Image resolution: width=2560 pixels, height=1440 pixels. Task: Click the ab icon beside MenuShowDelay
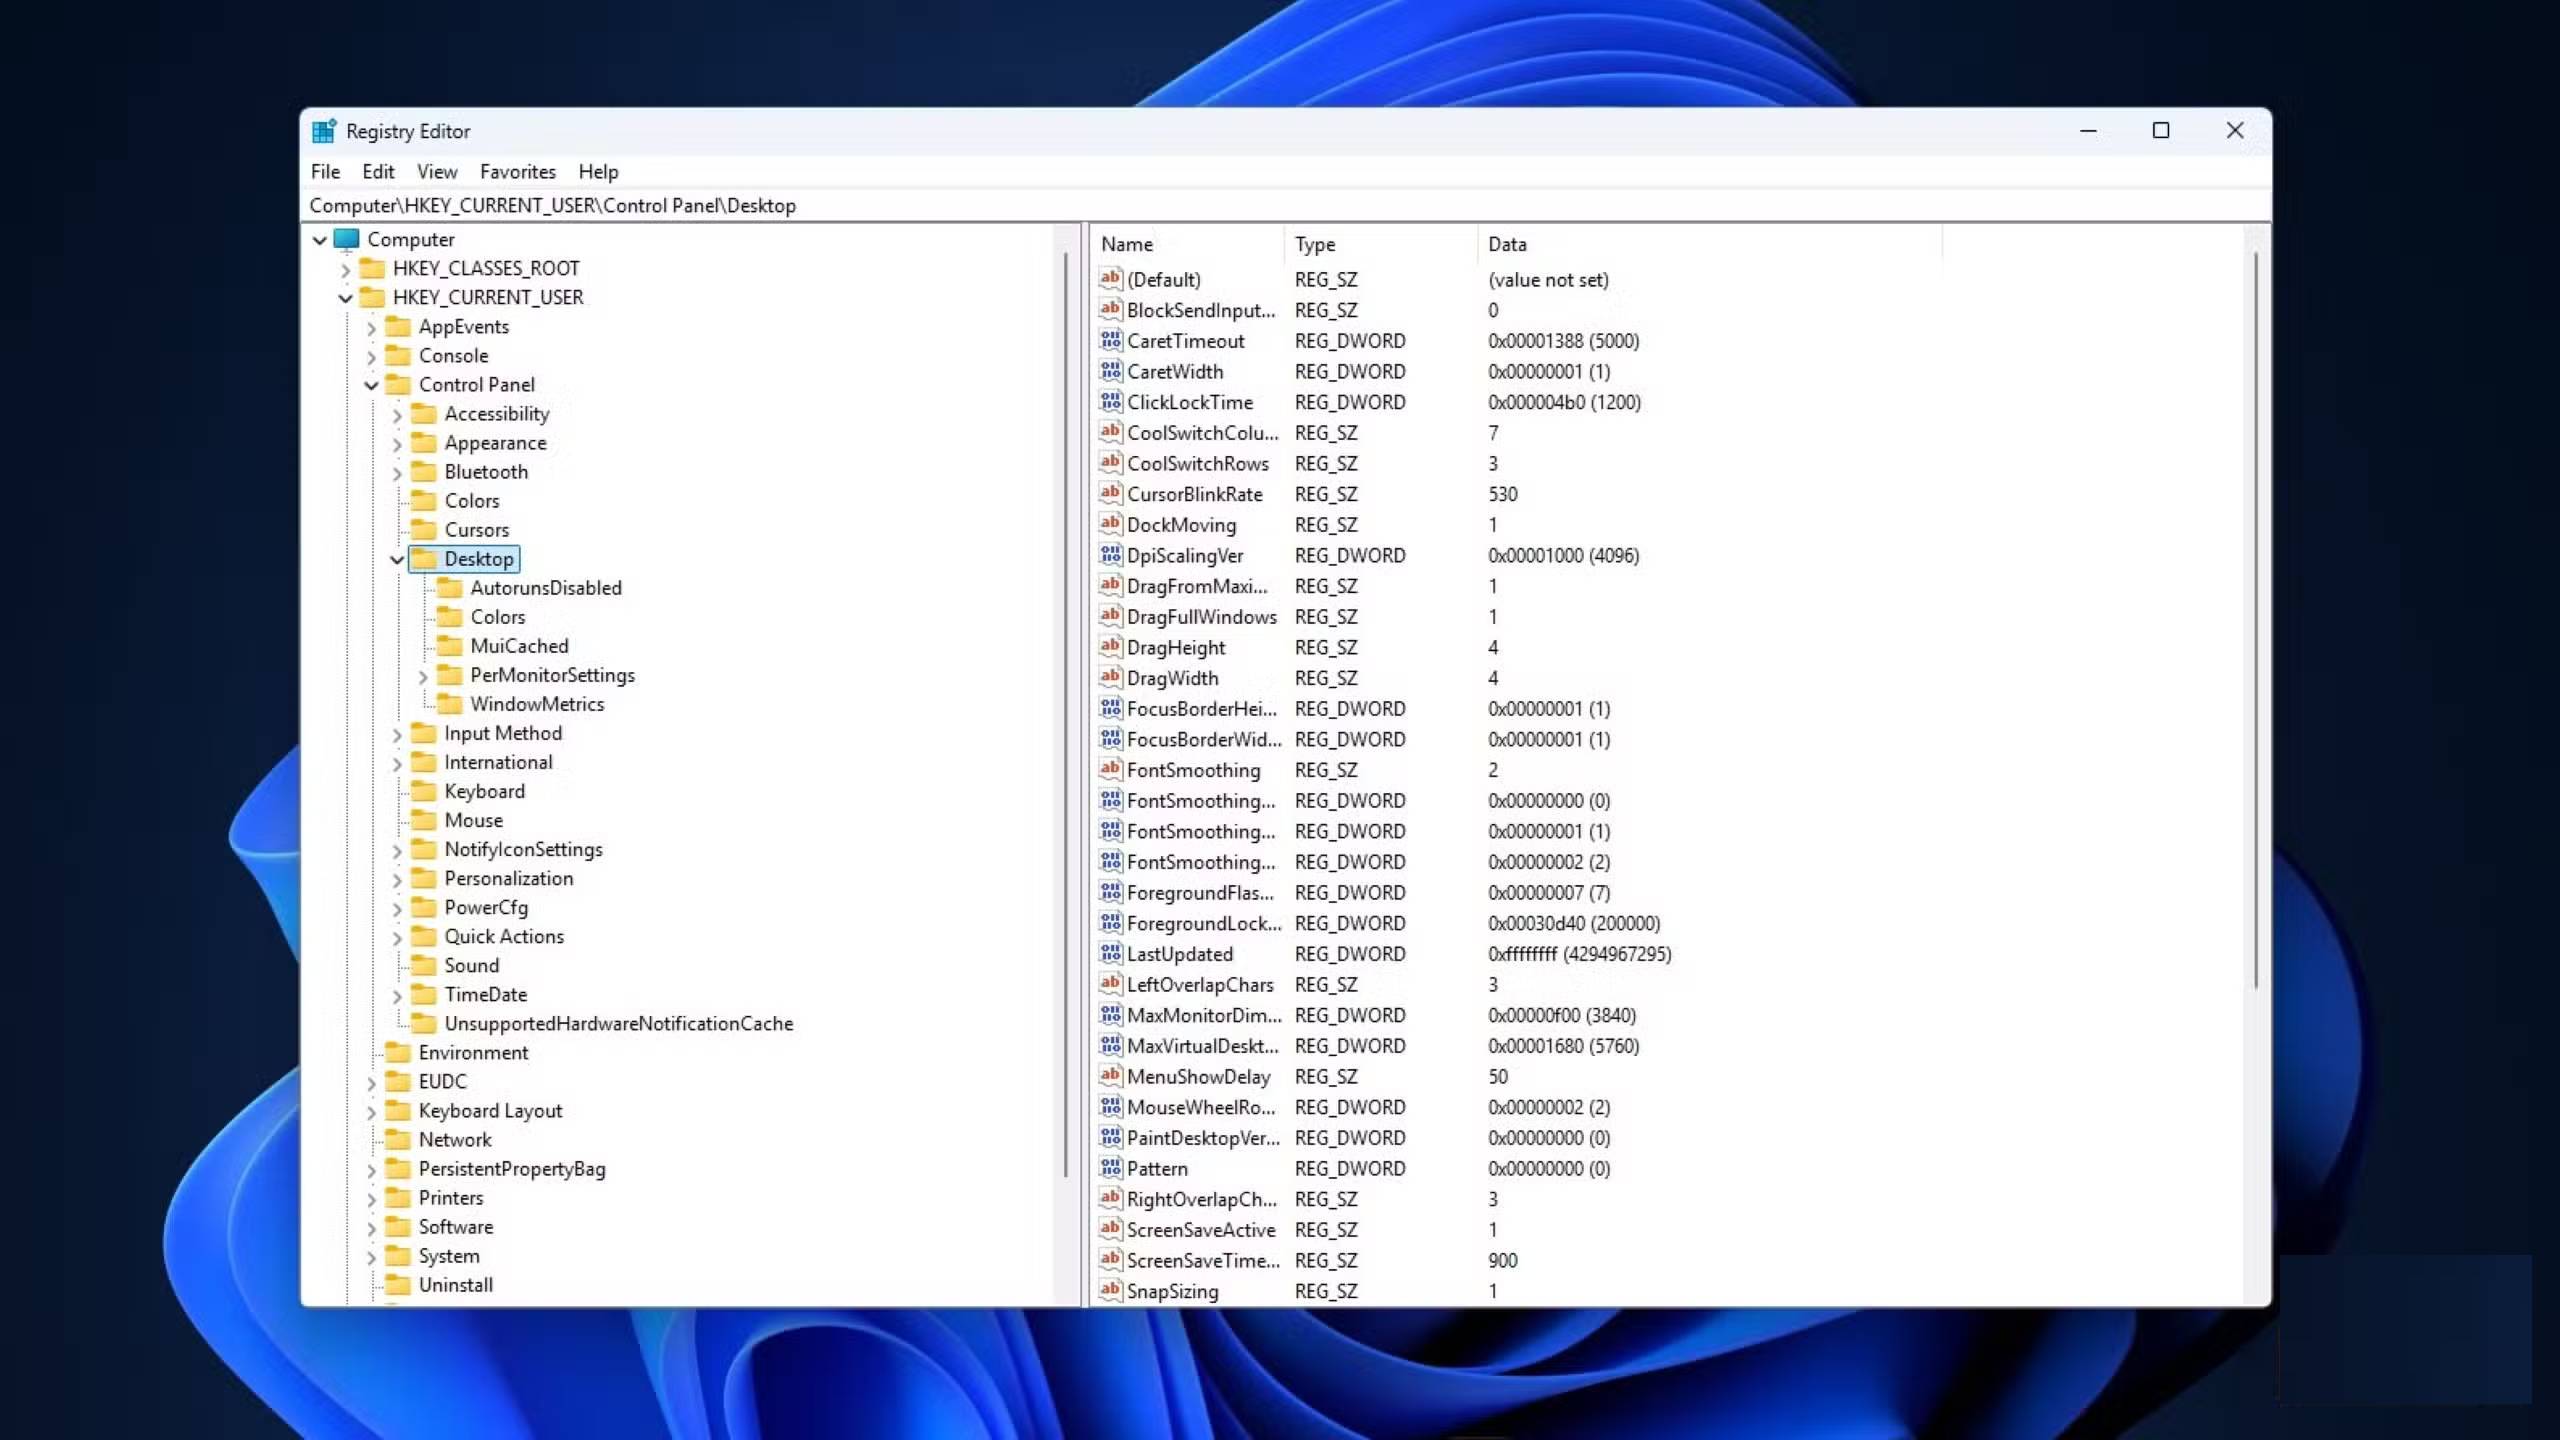tap(1110, 1076)
